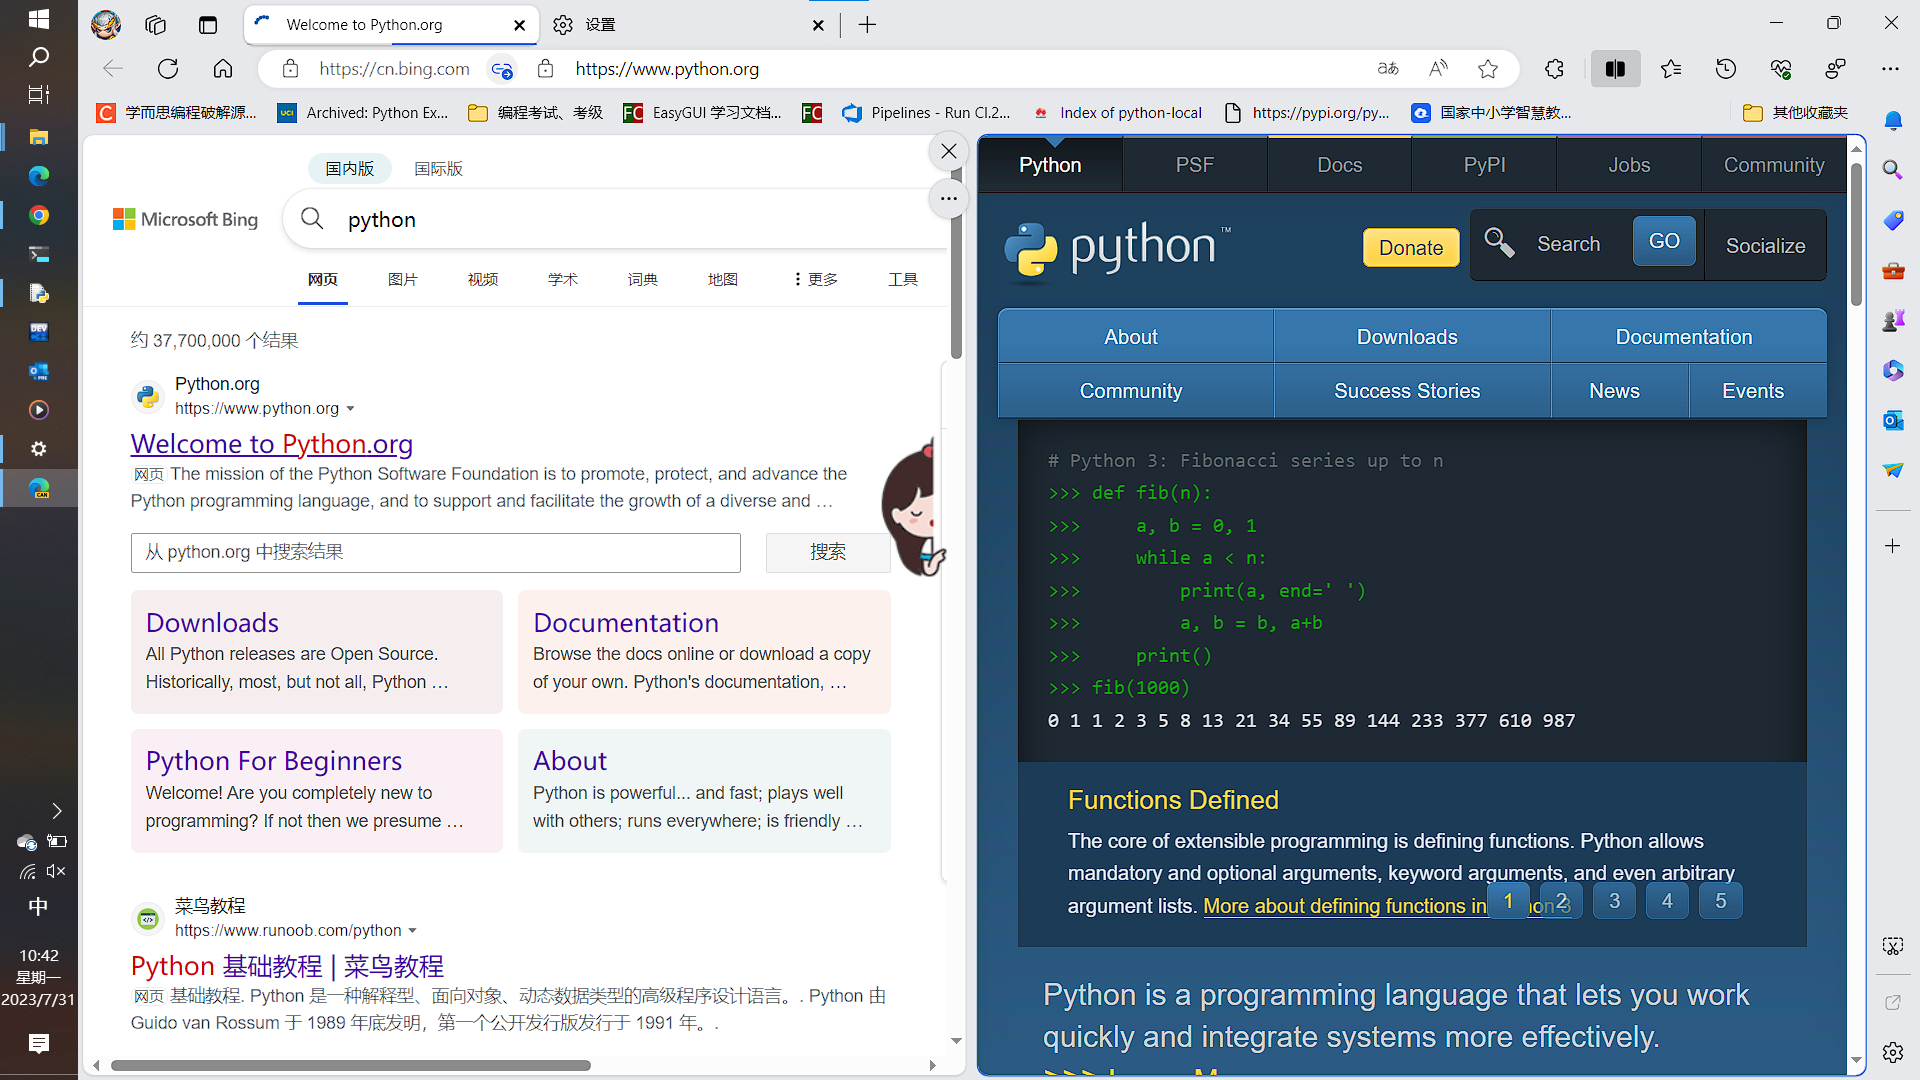Screen dimensions: 1920x1080
Task: Open the extensions puzzle icon
Action: (1554, 69)
